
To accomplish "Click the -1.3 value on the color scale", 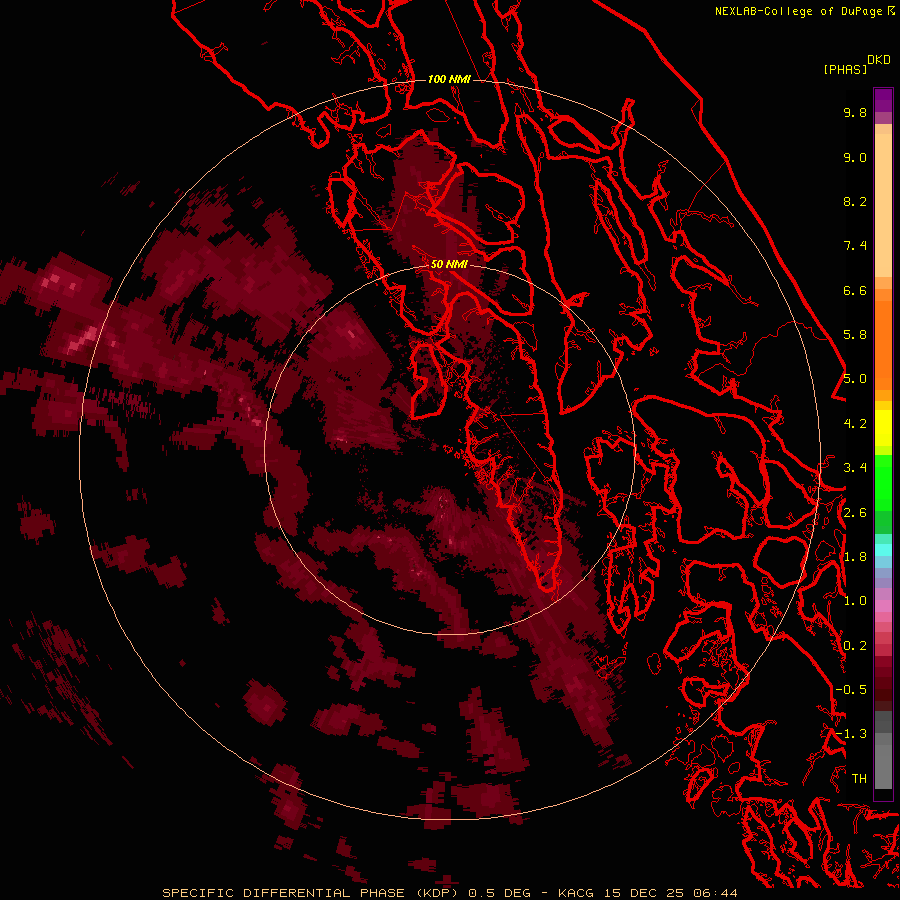I will 851,734.
